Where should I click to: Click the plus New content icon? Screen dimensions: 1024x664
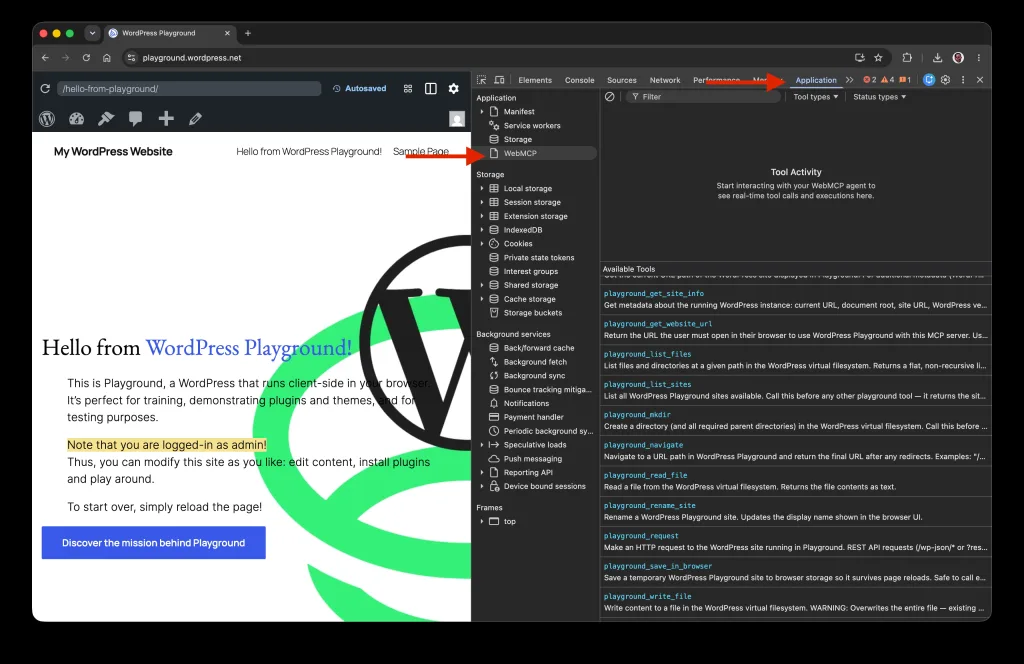point(166,119)
